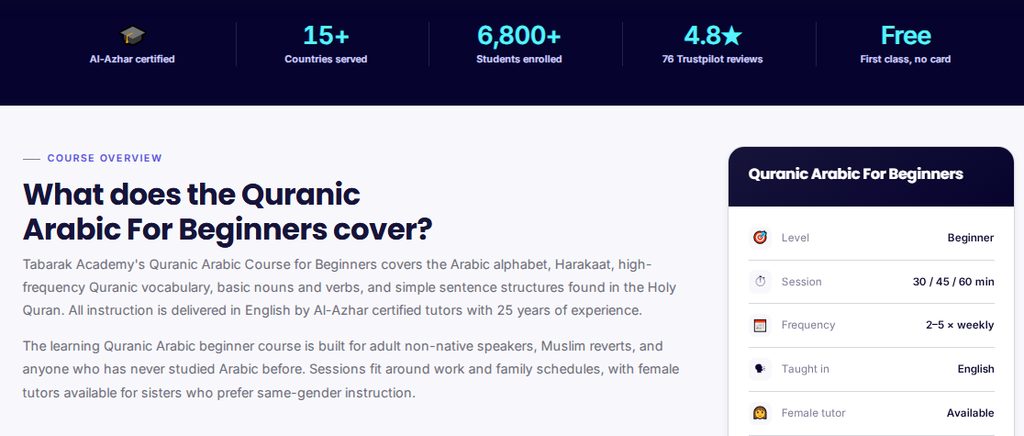Click the "Students enrolled" label
The width and height of the screenshot is (1024, 436).
click(x=519, y=59)
